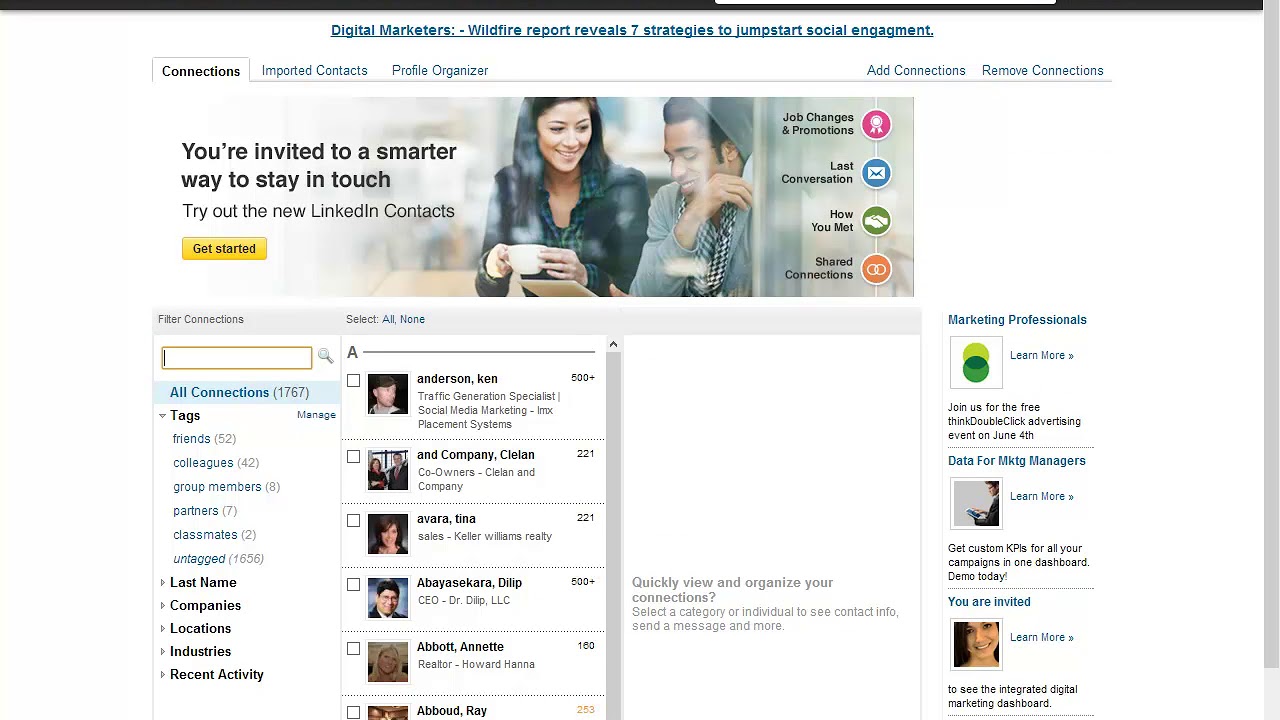This screenshot has height=720, width=1280.
Task: Open Dilip Abayasekara's profile photo
Action: tap(388, 598)
